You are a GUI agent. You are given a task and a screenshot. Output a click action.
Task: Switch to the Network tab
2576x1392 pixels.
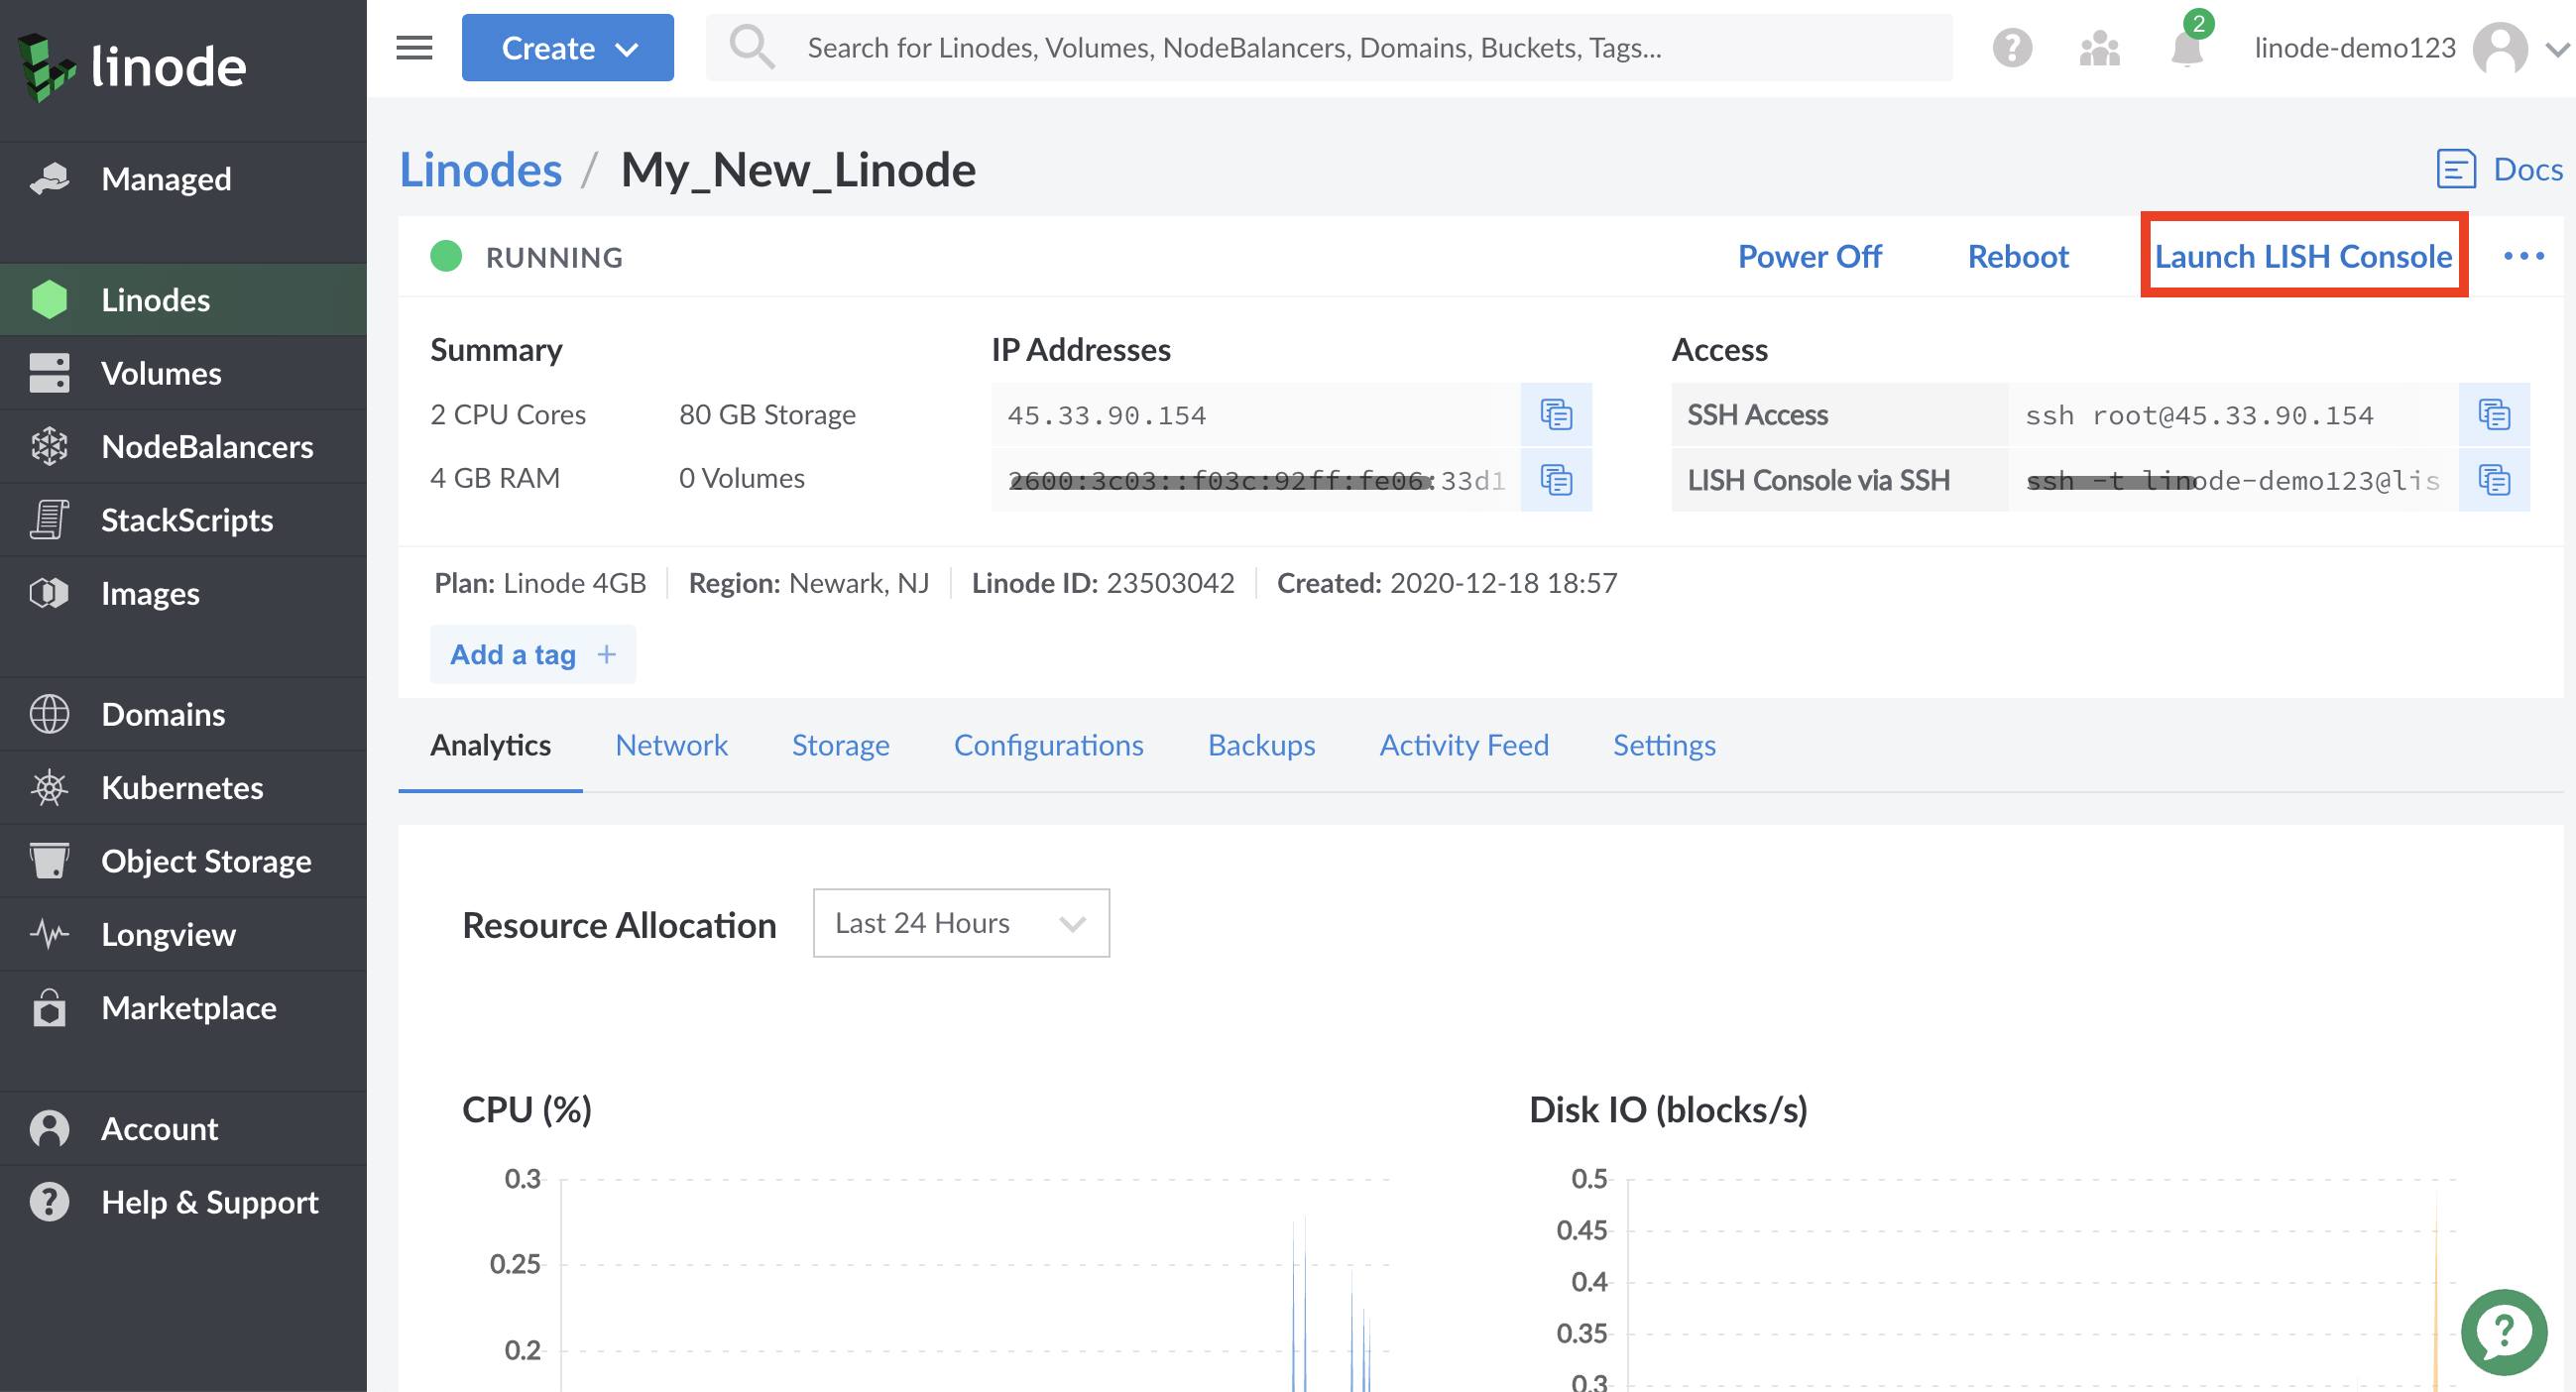point(671,744)
